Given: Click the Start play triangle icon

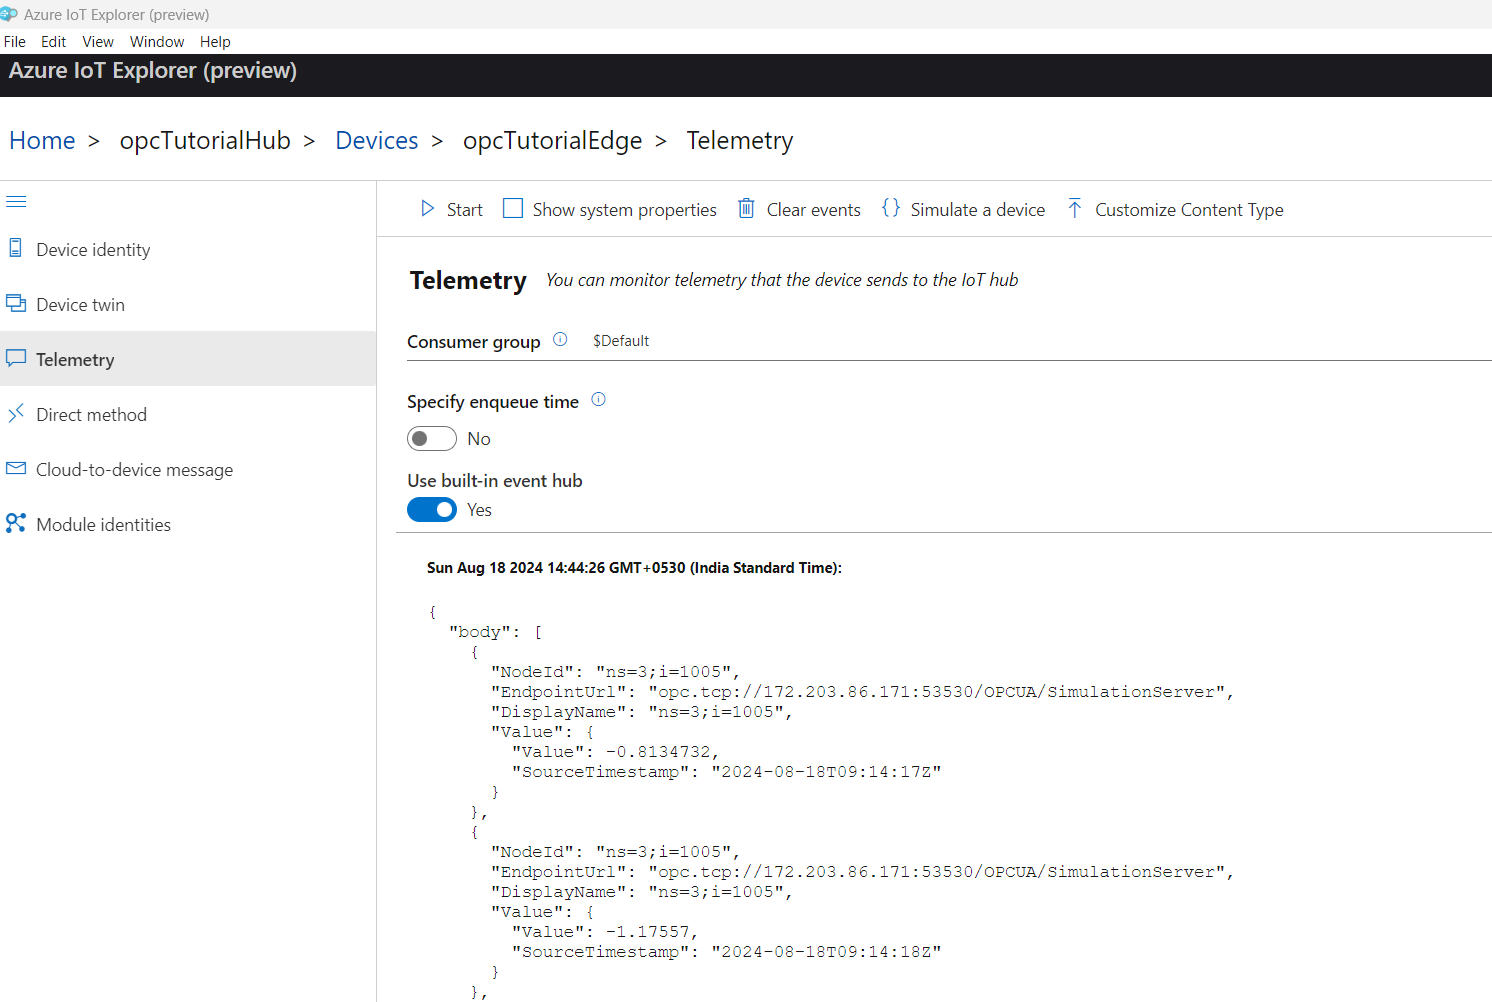Looking at the screenshot, I should [428, 209].
